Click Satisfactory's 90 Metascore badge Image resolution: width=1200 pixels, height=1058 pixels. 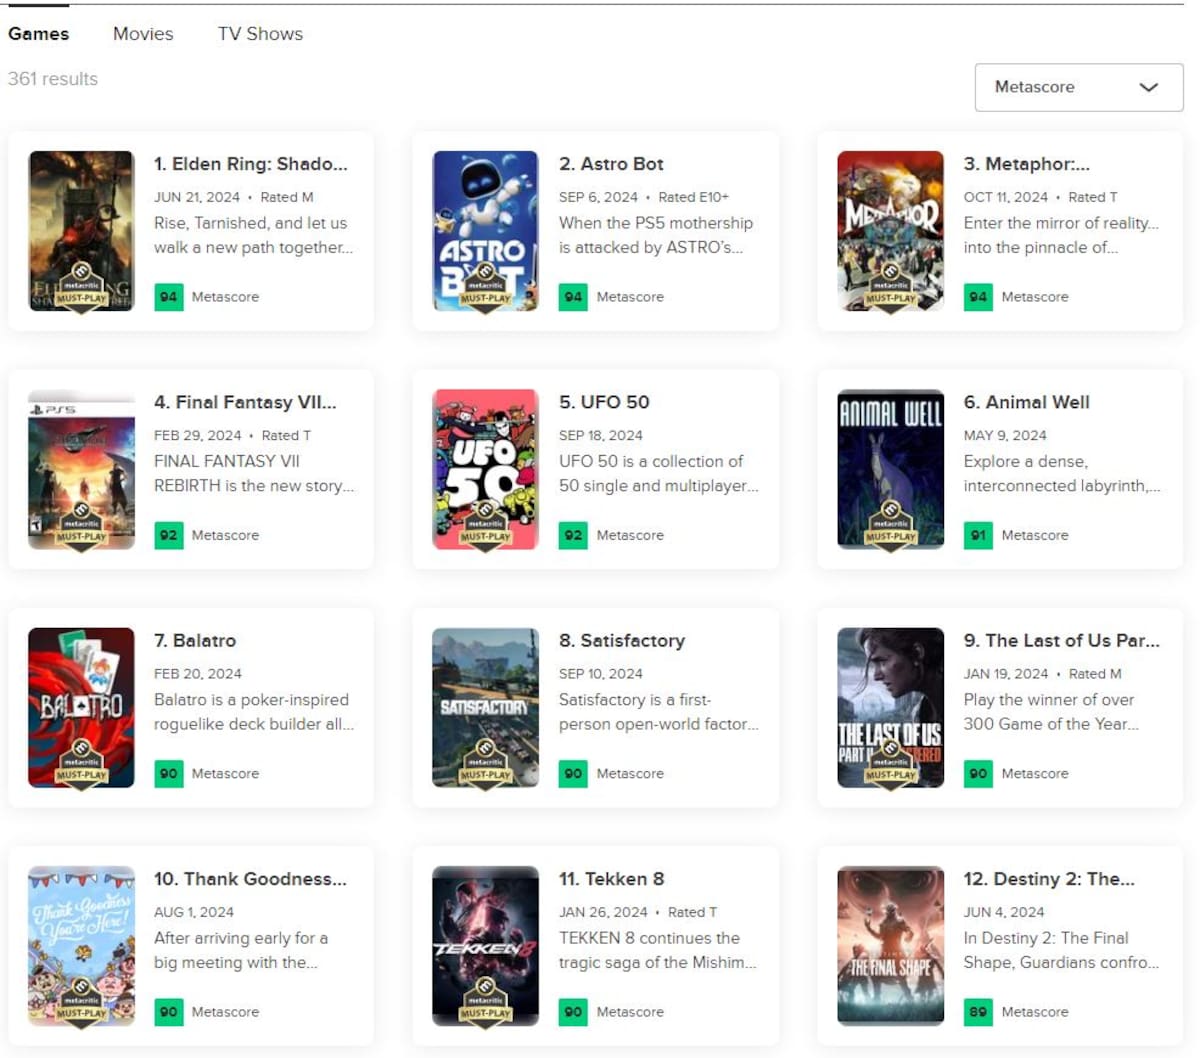tap(573, 773)
